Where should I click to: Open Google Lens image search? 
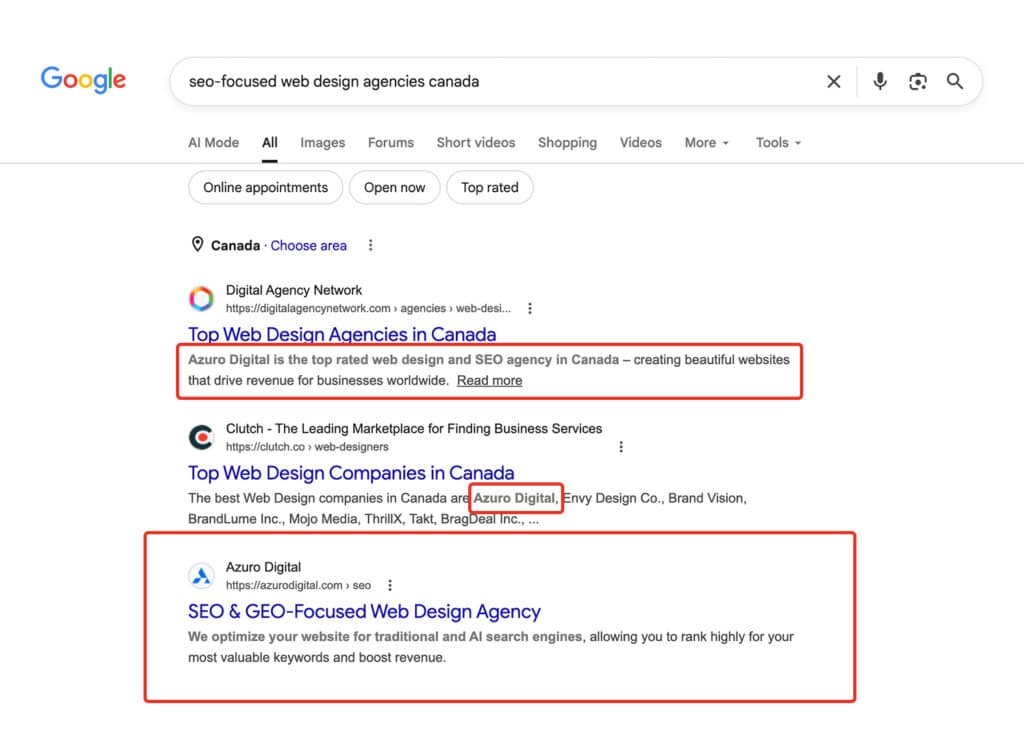click(x=918, y=82)
